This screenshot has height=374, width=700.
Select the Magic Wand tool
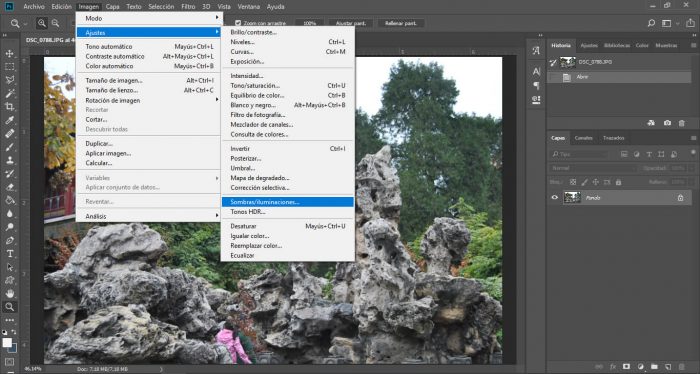pos(9,93)
